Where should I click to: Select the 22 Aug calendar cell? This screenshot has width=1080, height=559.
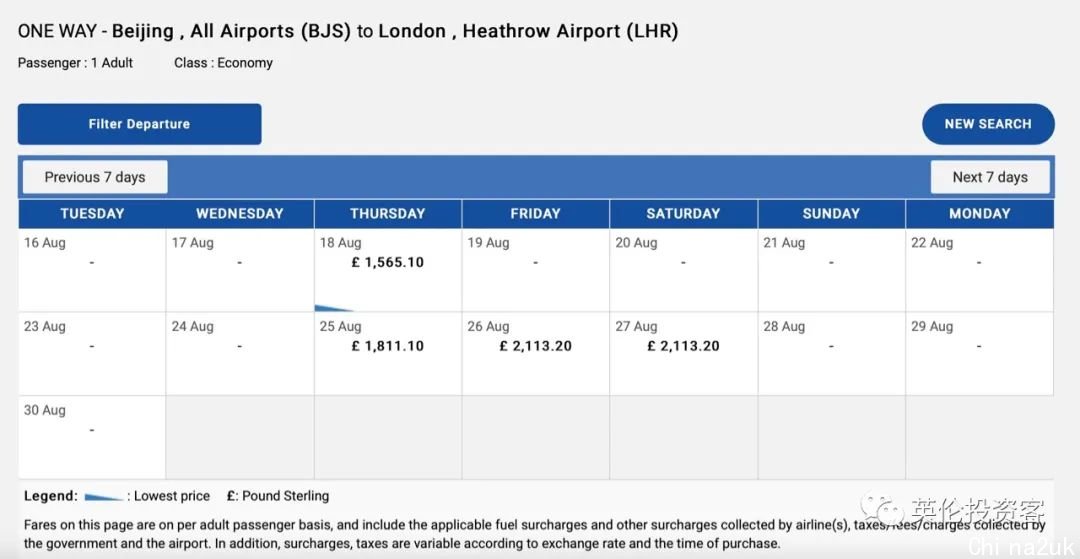coord(979,270)
